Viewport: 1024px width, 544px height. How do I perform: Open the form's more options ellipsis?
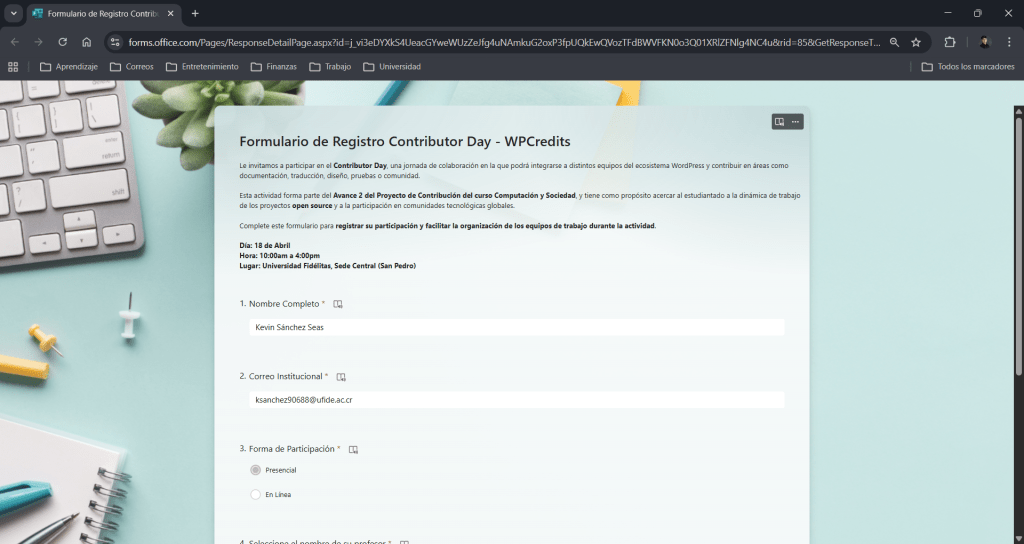796,122
